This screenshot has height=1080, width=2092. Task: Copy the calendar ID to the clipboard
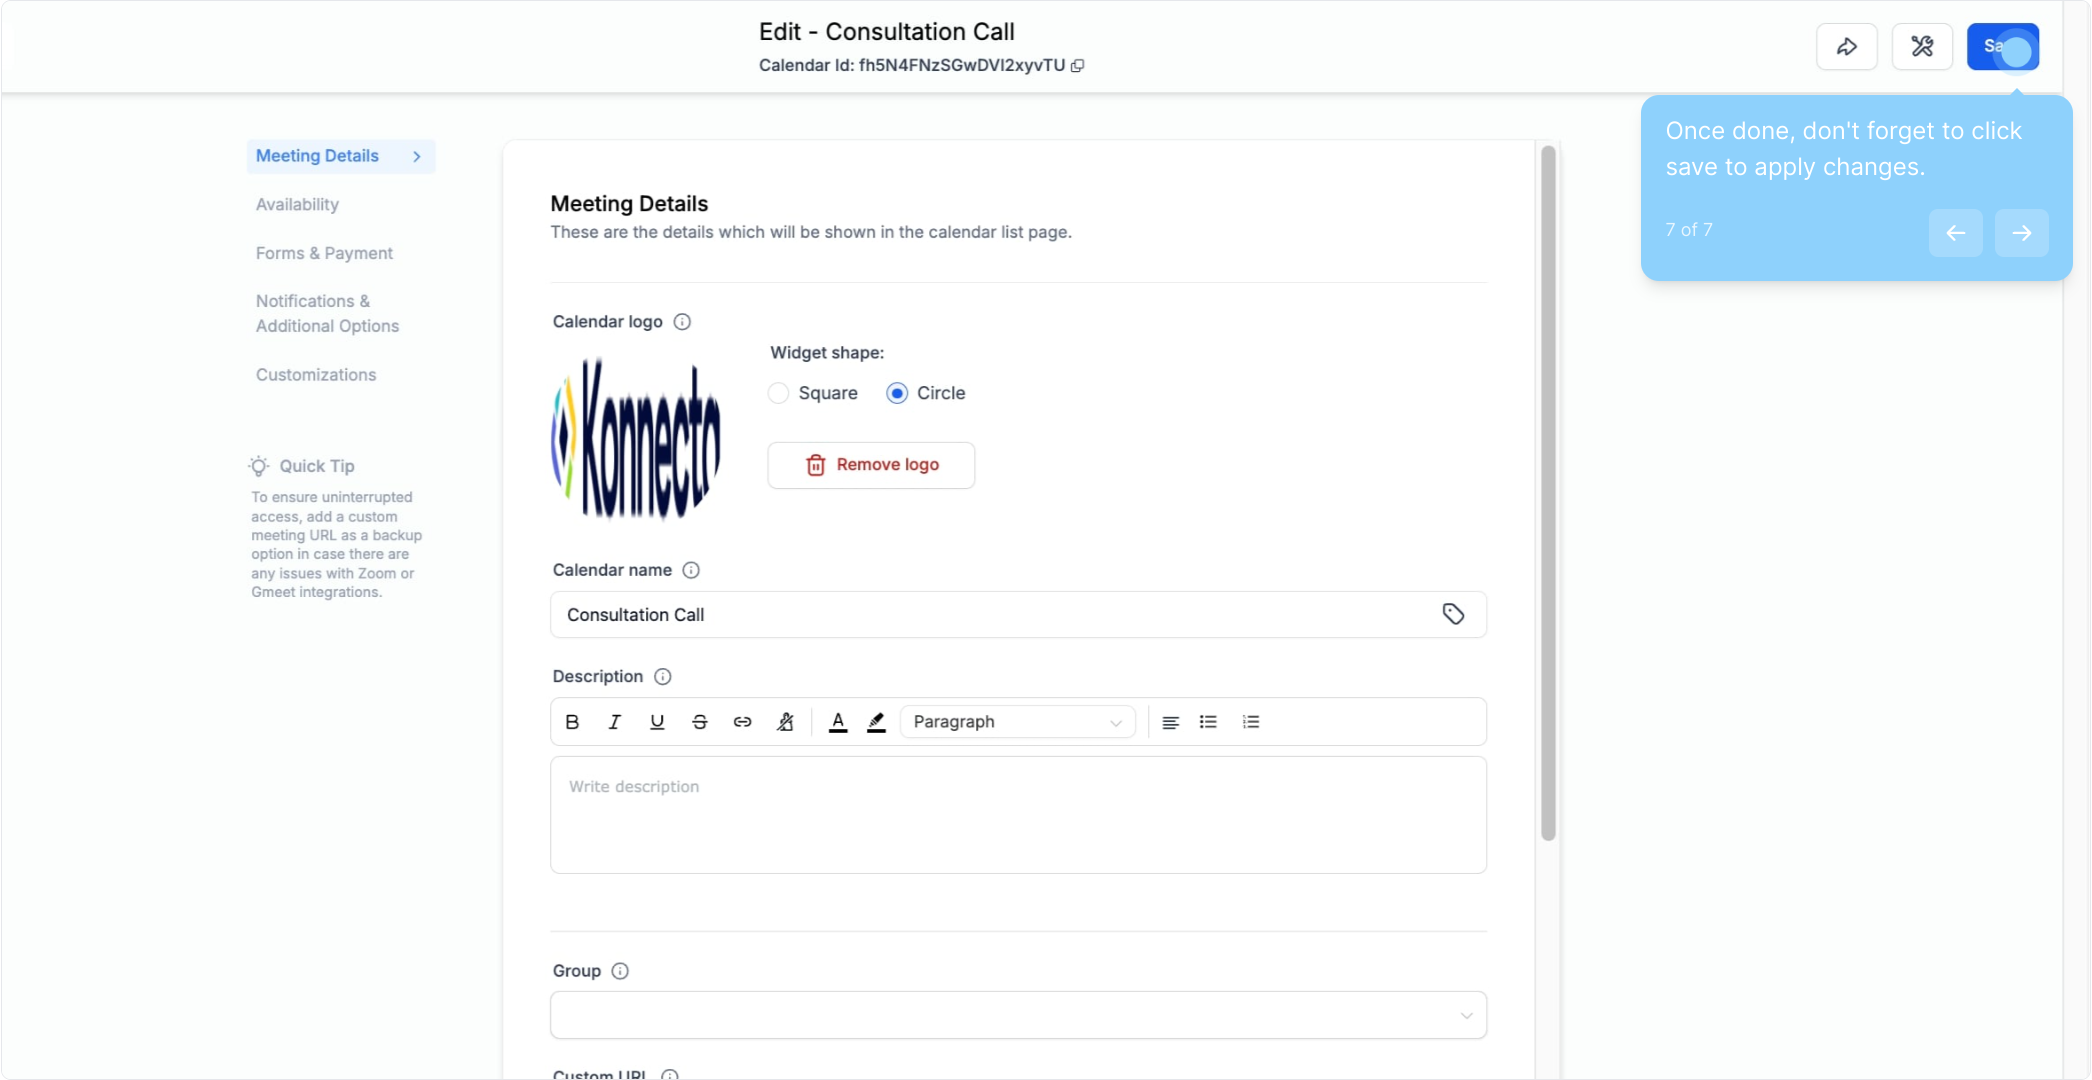1078,66
